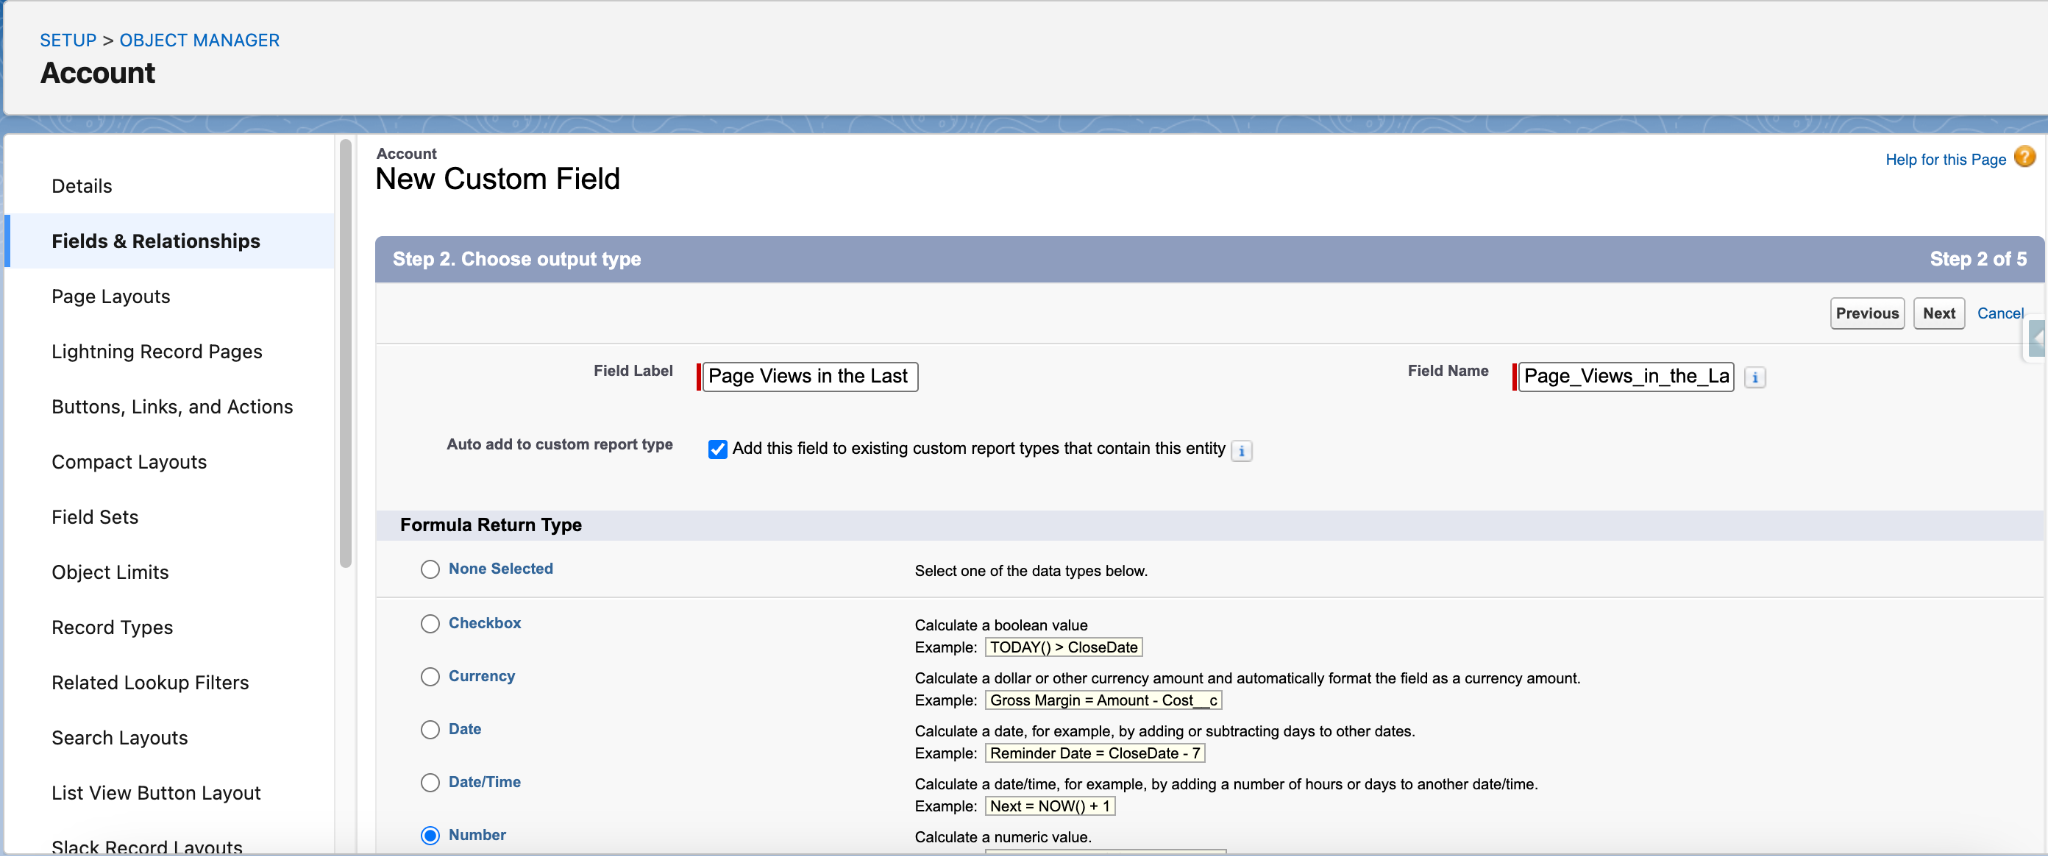Open Details in the sidebar

[82, 186]
